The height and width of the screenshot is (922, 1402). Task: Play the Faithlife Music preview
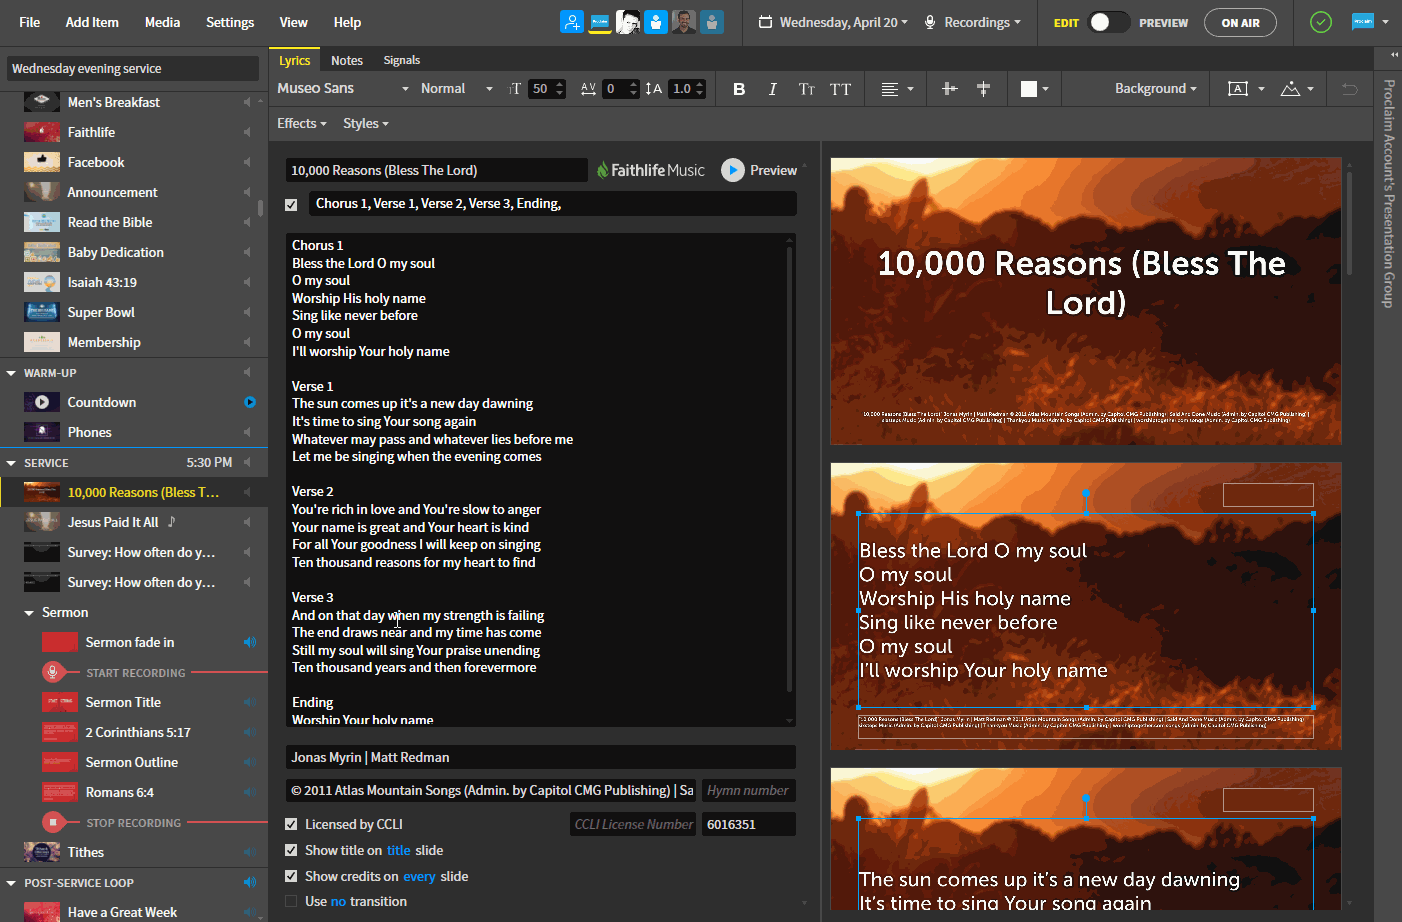click(x=733, y=170)
